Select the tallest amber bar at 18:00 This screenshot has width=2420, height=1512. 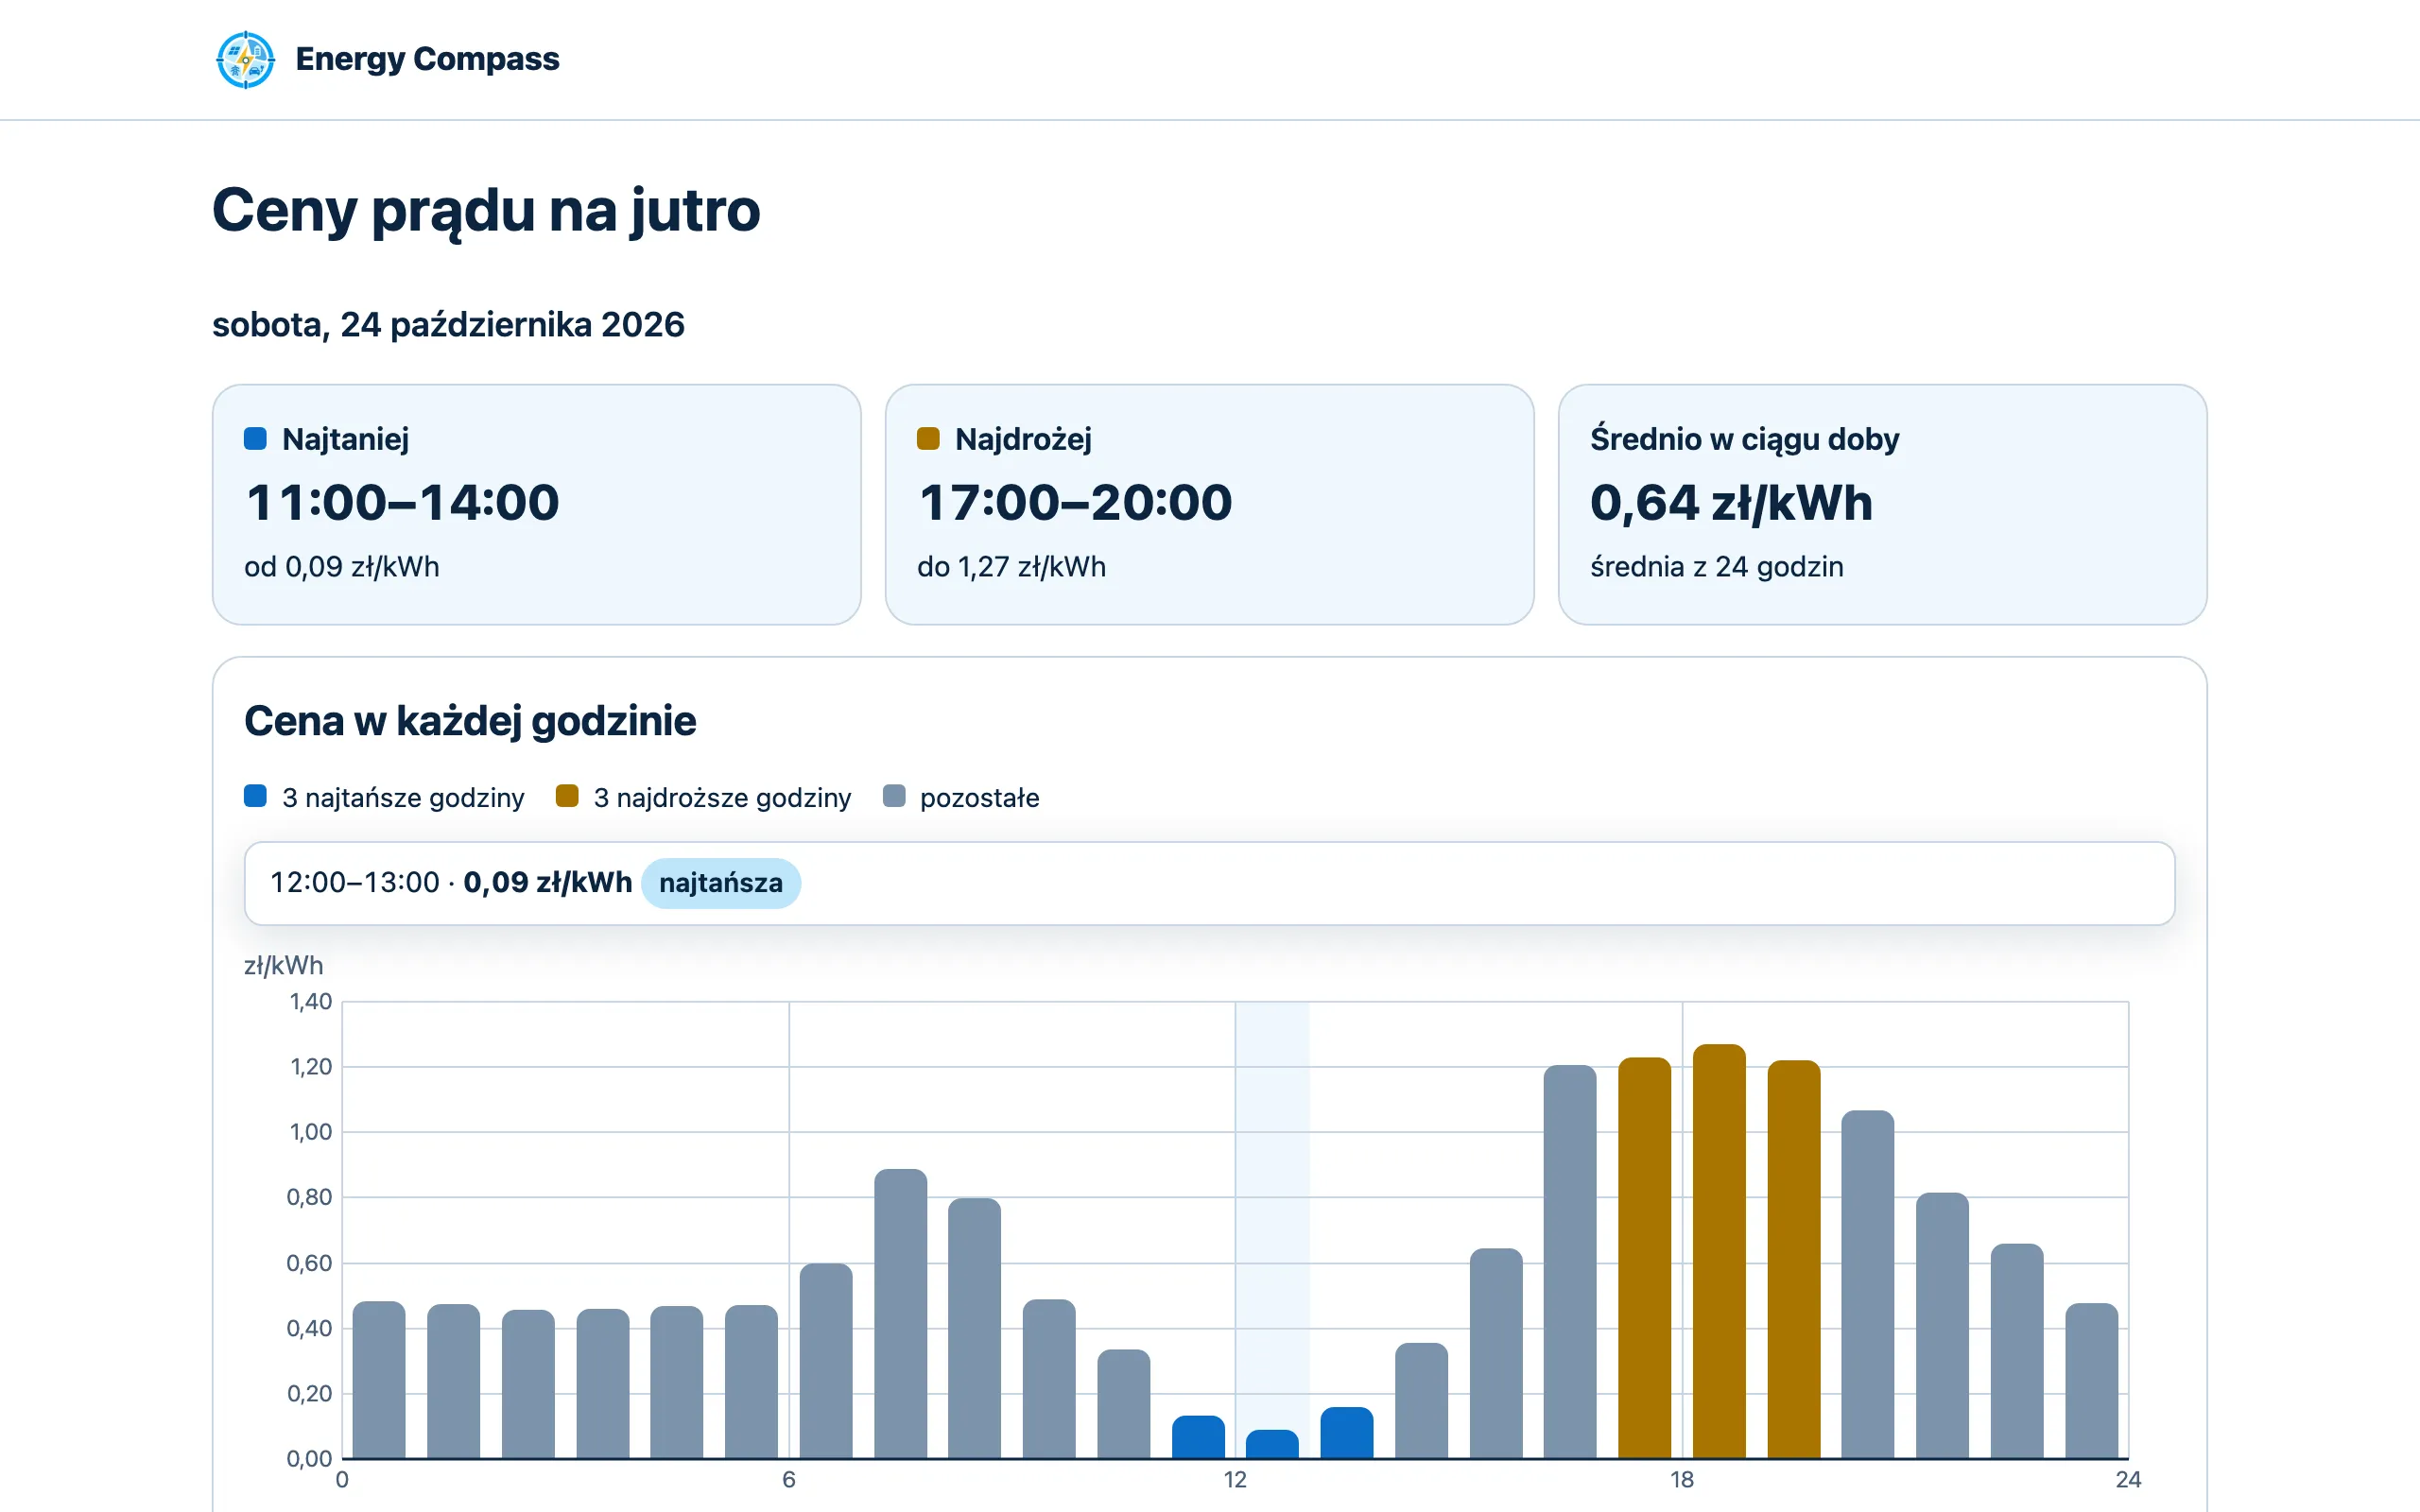[x=1719, y=1252]
